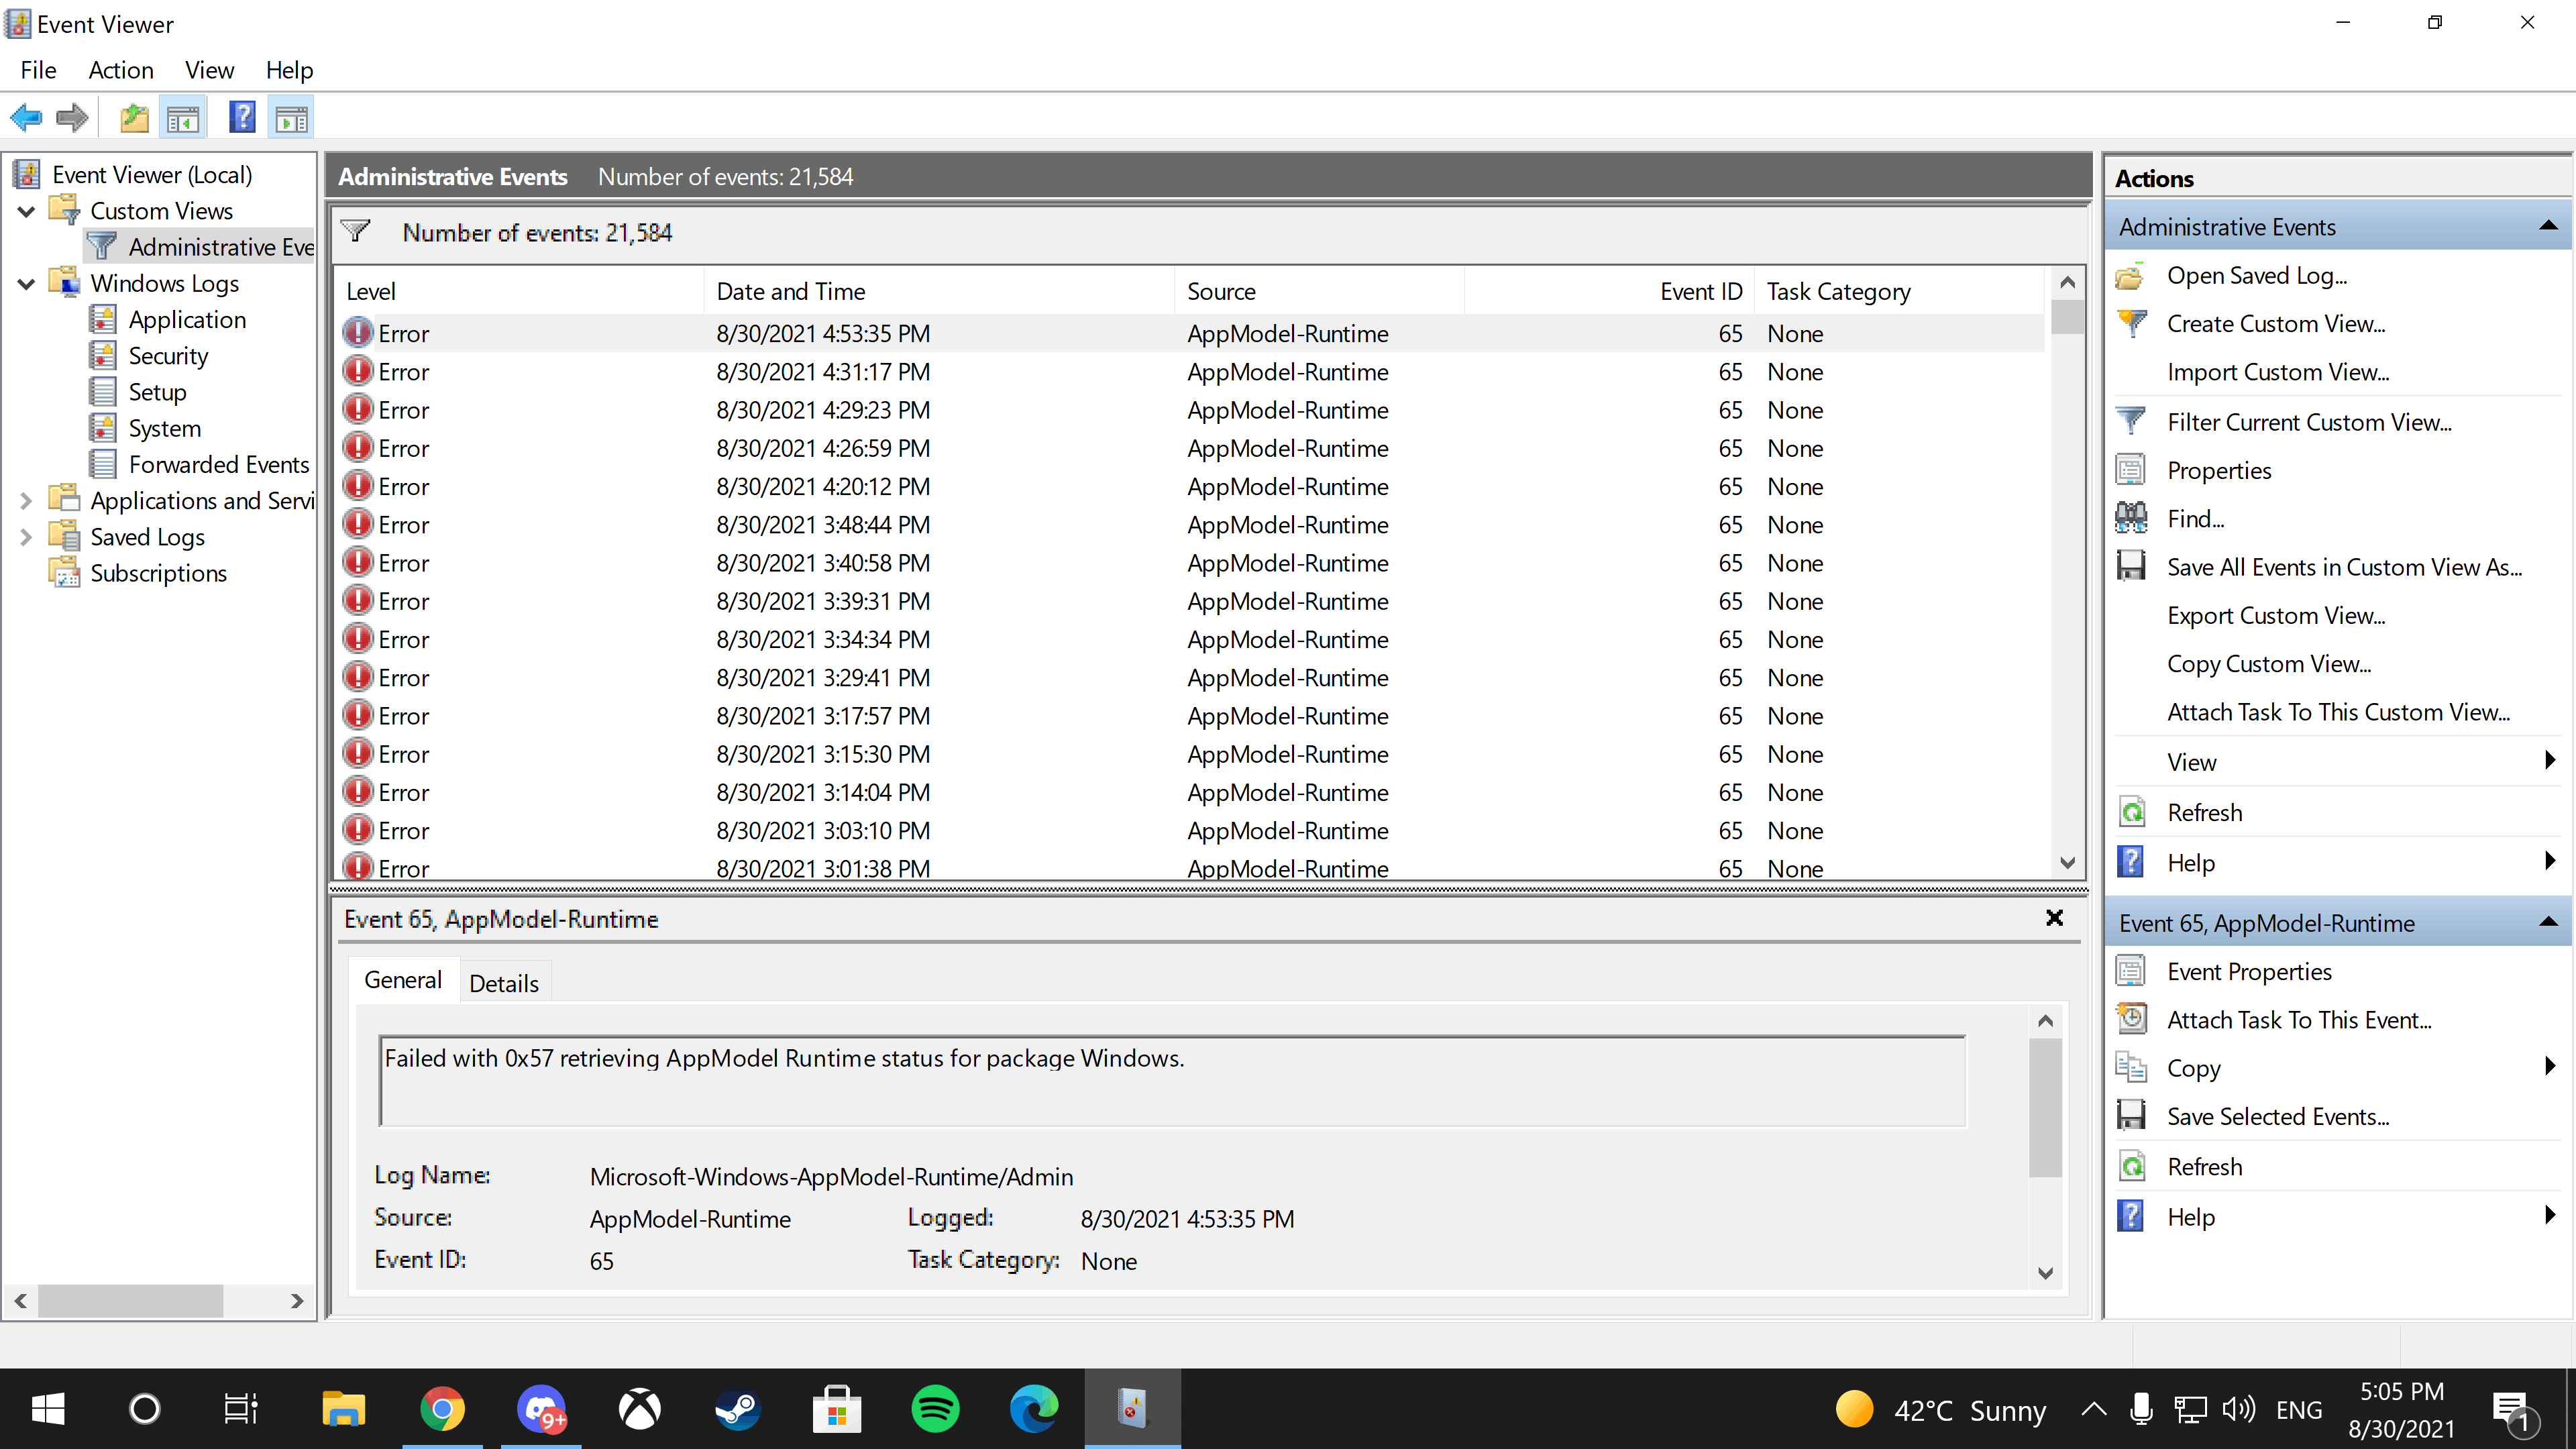The image size is (2576, 1449).
Task: Click Save Selected Events floppy icon
Action: [2131, 1116]
